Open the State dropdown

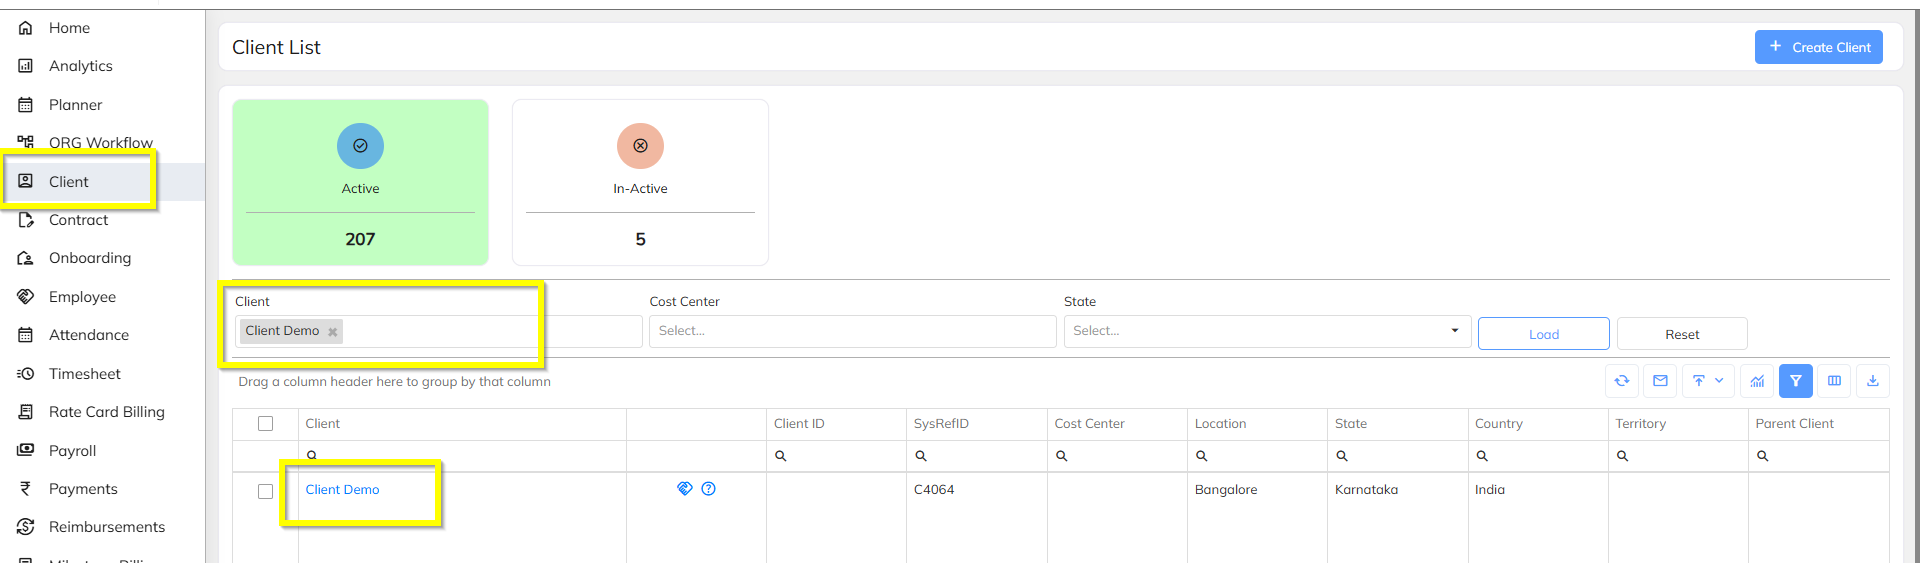pyautogui.click(x=1266, y=331)
